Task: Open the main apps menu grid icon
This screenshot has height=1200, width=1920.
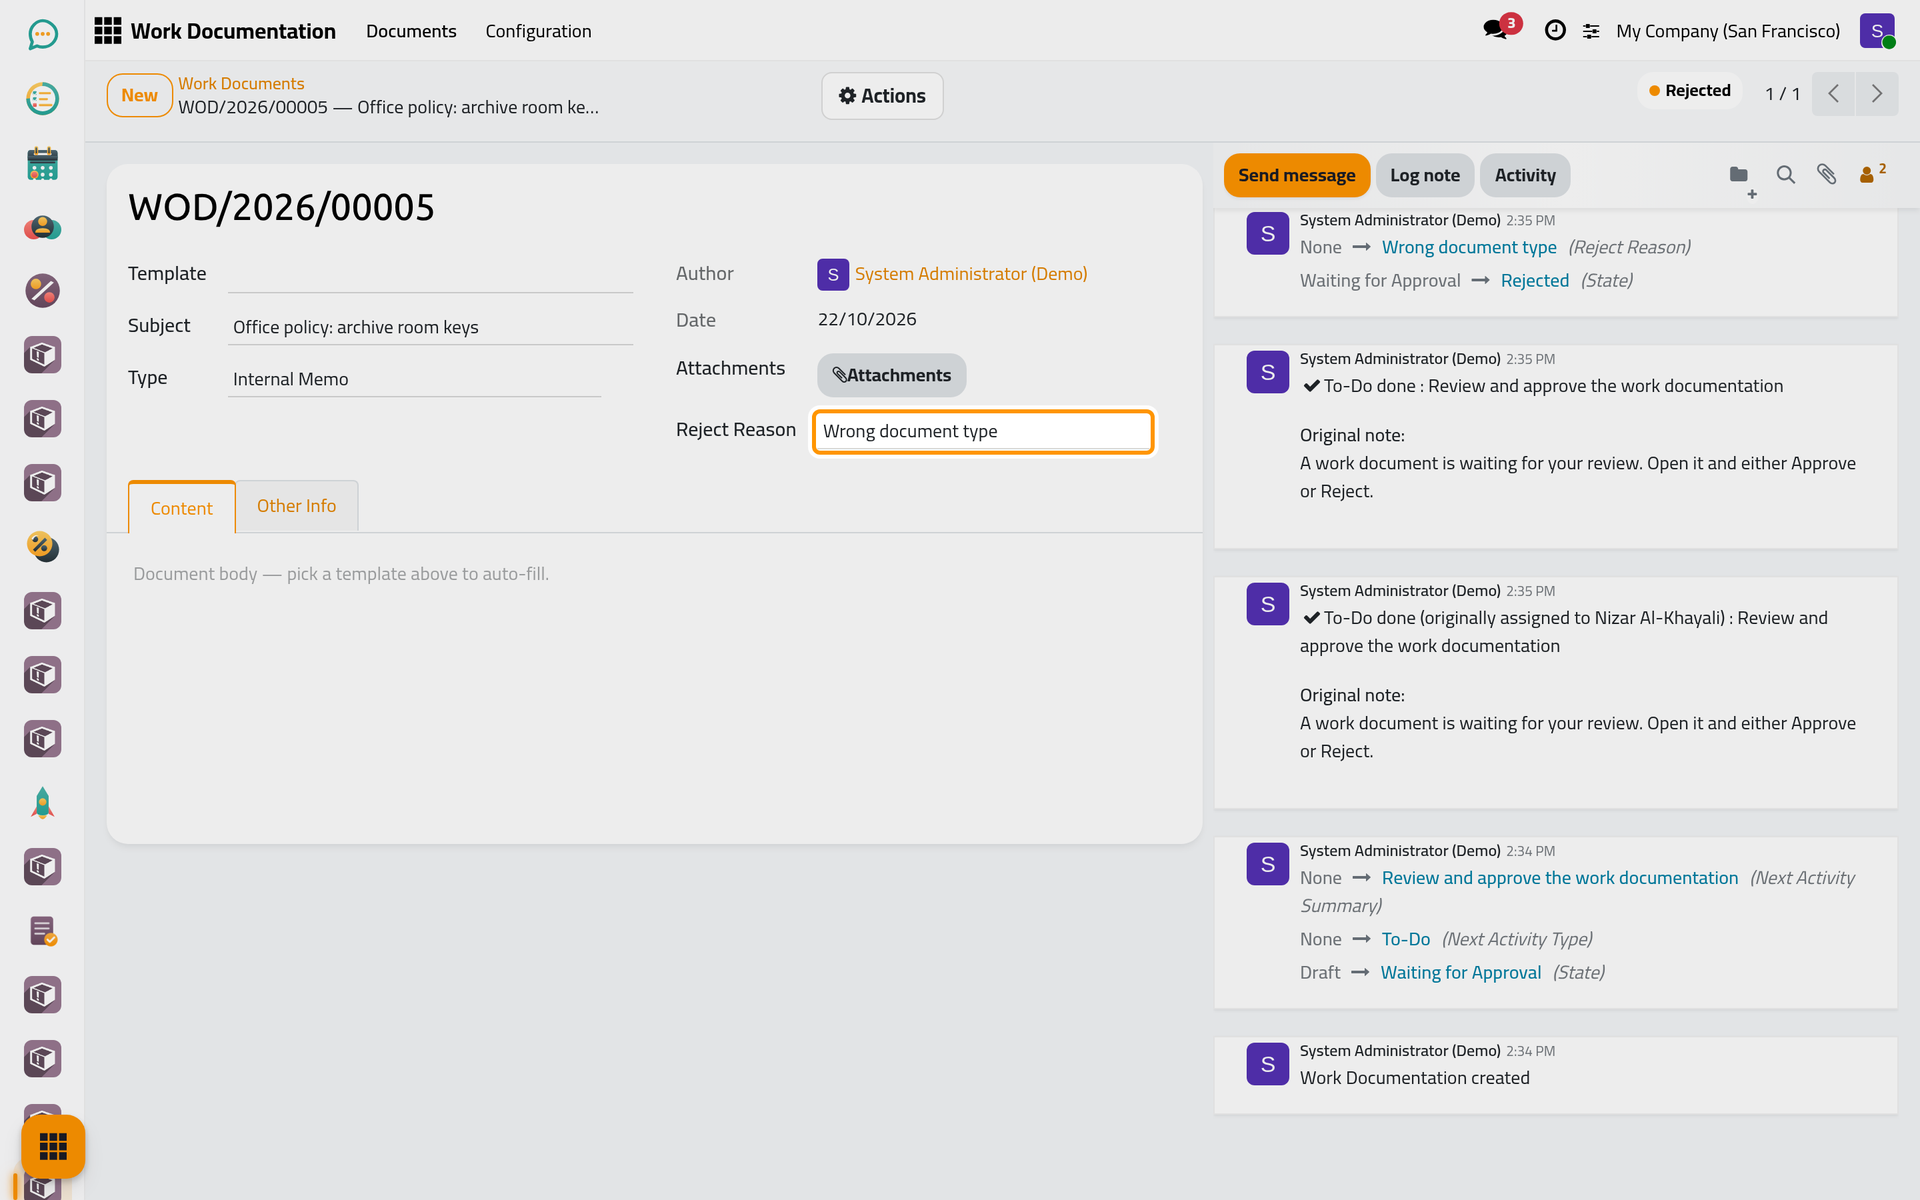Action: tap(108, 31)
